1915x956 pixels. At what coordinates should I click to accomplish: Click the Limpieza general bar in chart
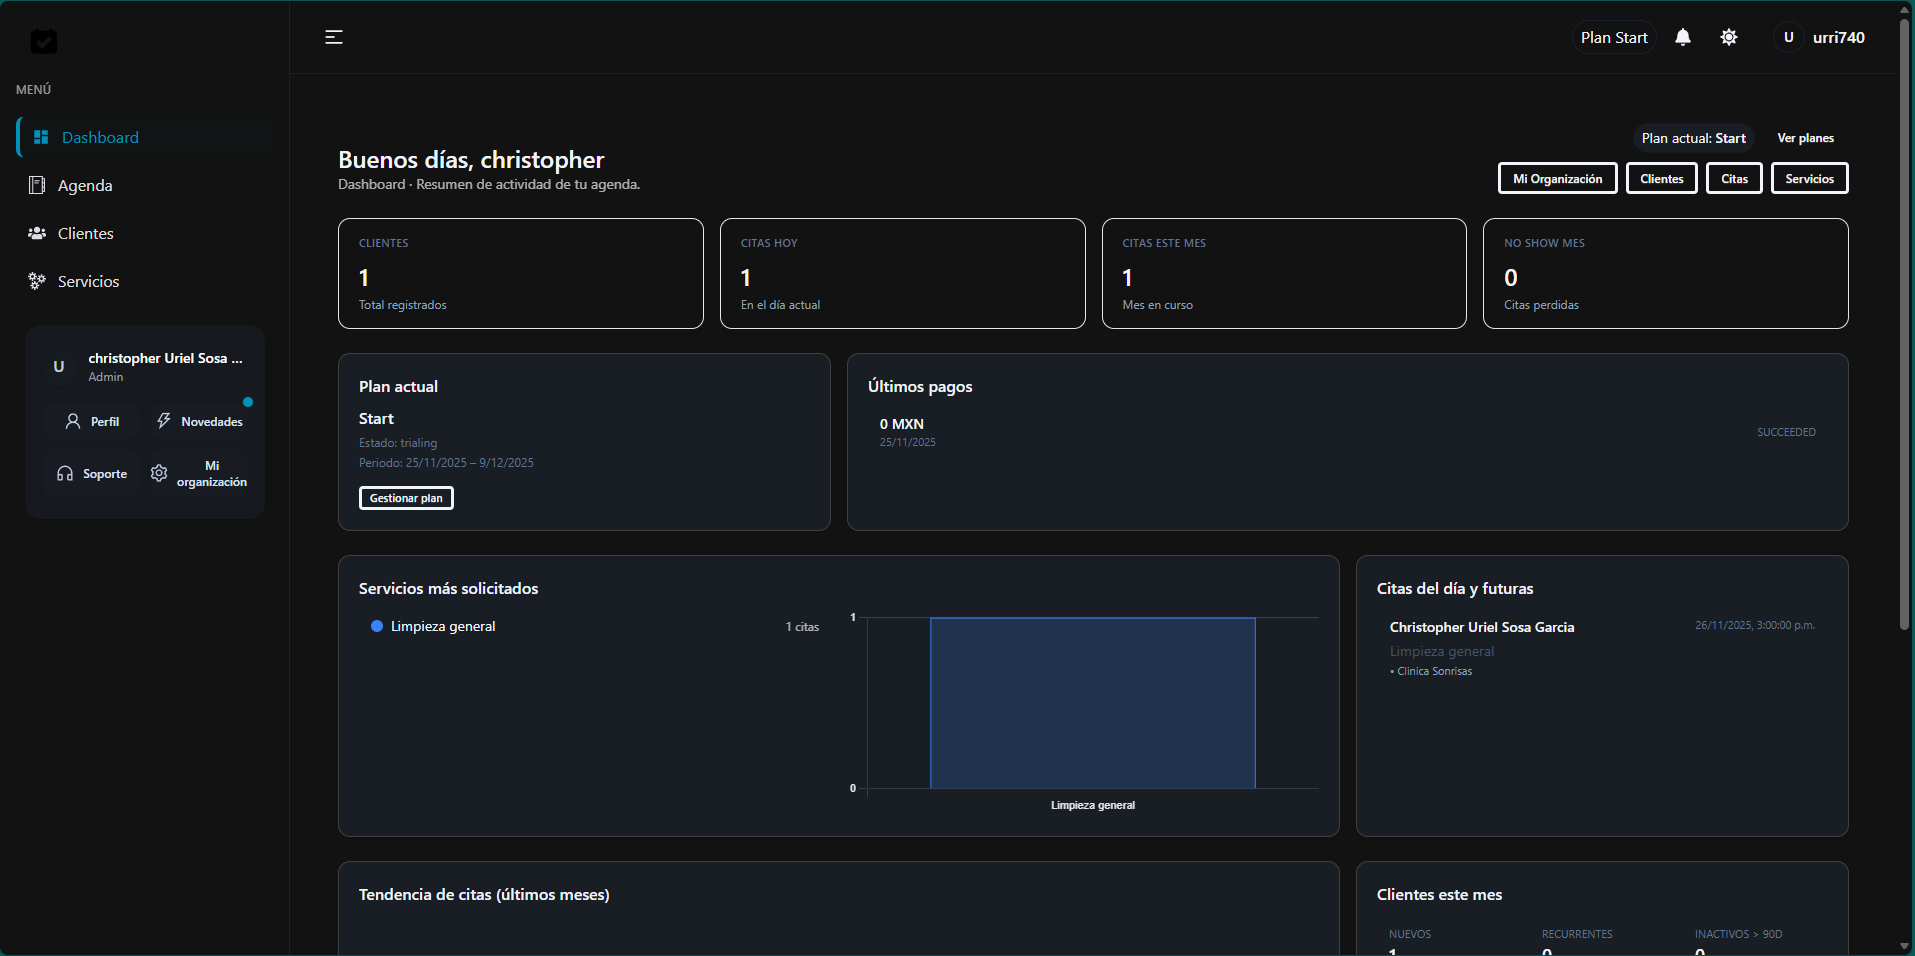(x=1092, y=703)
